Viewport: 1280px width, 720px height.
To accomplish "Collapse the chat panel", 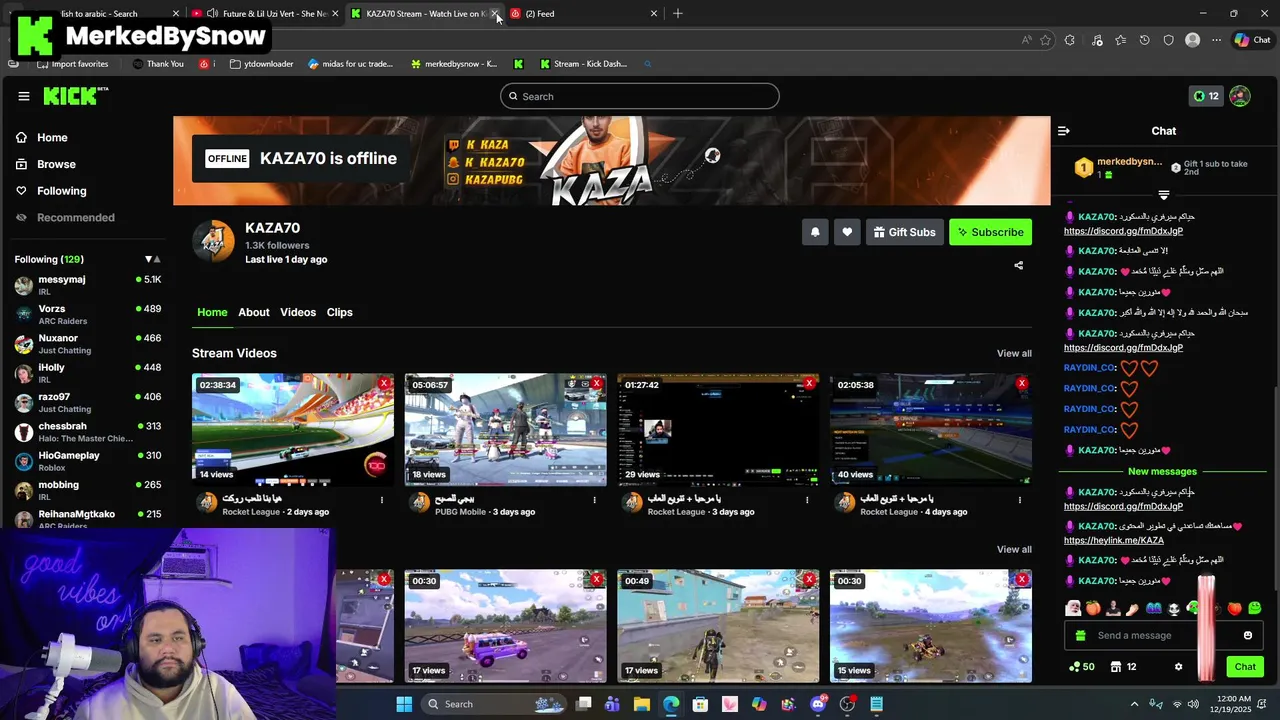I will pyautogui.click(x=1064, y=131).
